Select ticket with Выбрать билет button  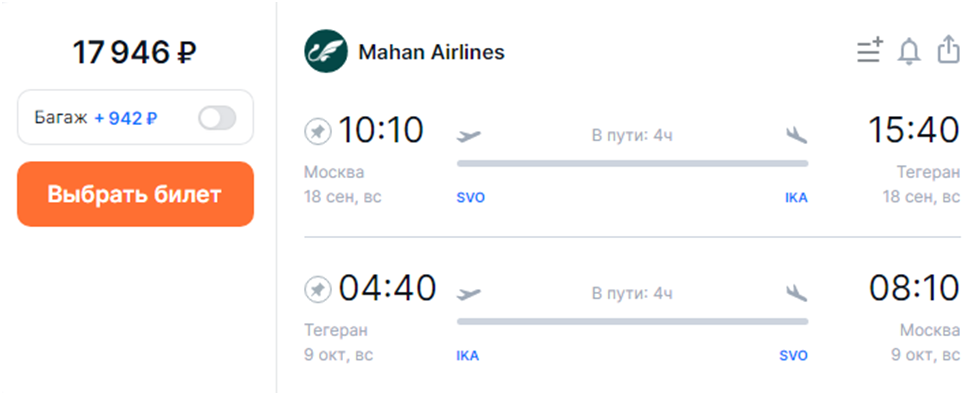point(135,194)
